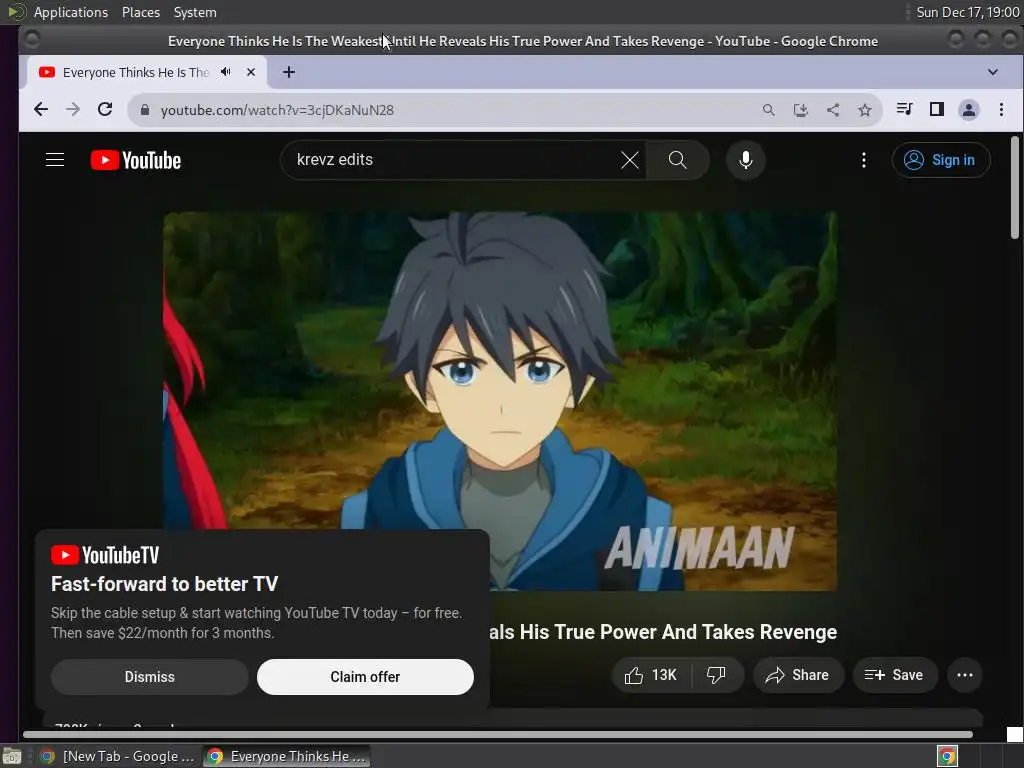Go forward with Chrome forward arrow
The image size is (1024, 768).
(73, 110)
